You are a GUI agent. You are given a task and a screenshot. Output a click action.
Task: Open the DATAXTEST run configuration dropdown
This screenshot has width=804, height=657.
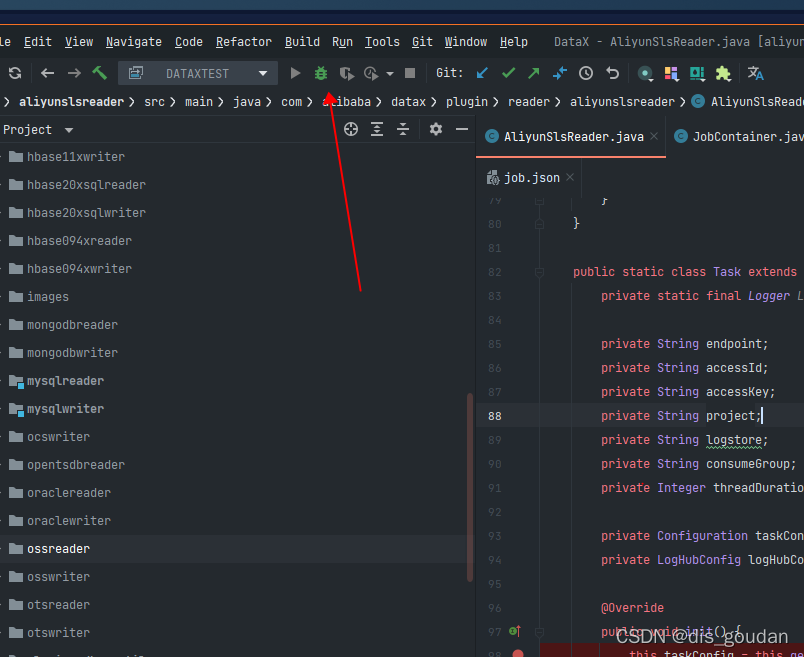(198, 73)
